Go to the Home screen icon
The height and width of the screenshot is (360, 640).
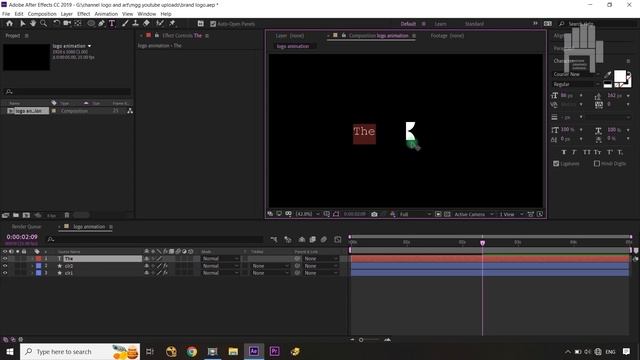point(9,24)
